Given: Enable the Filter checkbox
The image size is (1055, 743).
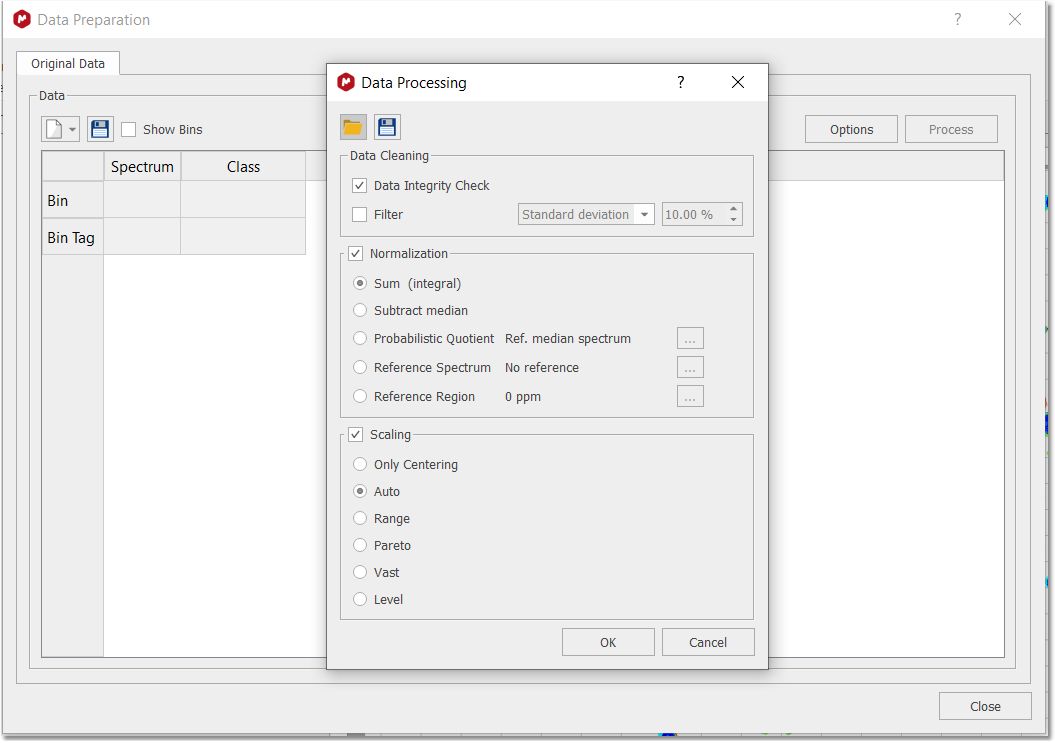Looking at the screenshot, I should tap(360, 215).
